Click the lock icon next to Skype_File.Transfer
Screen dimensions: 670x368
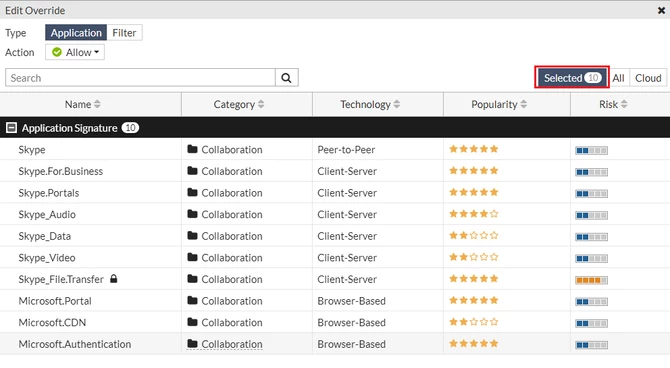click(113, 279)
